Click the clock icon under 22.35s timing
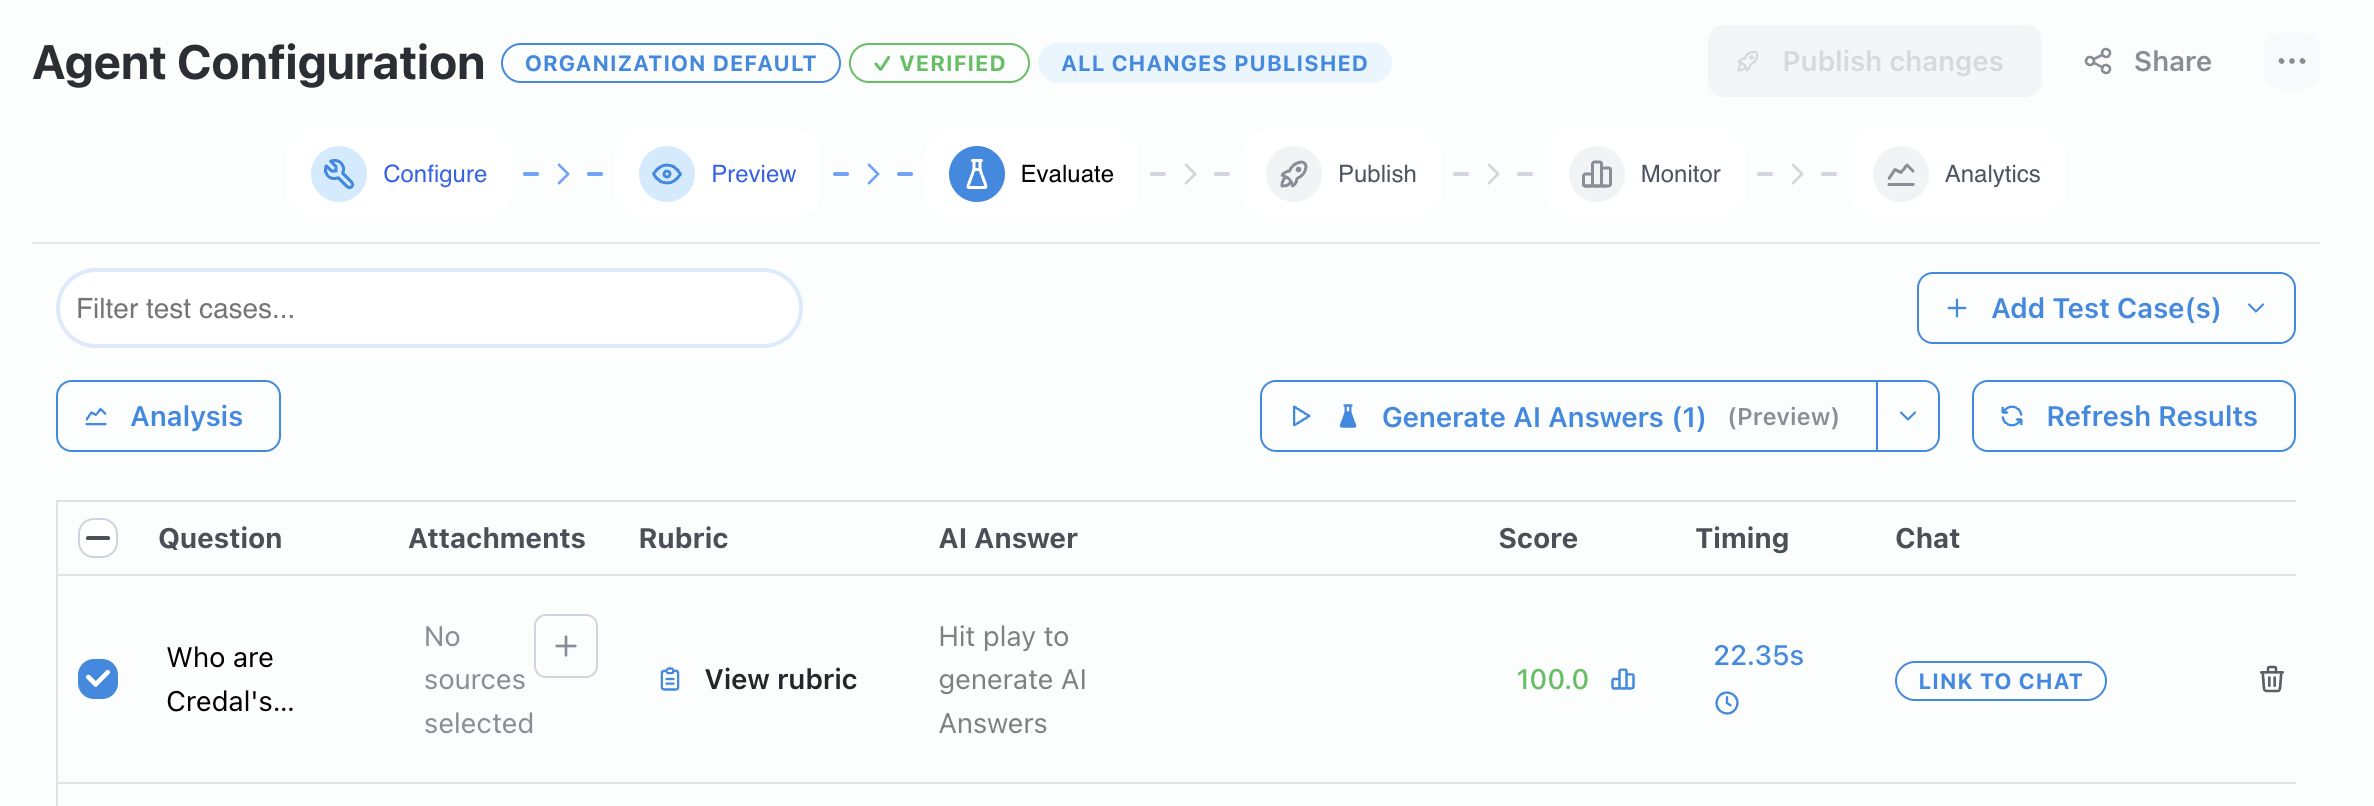2374x806 pixels. 1727,703
